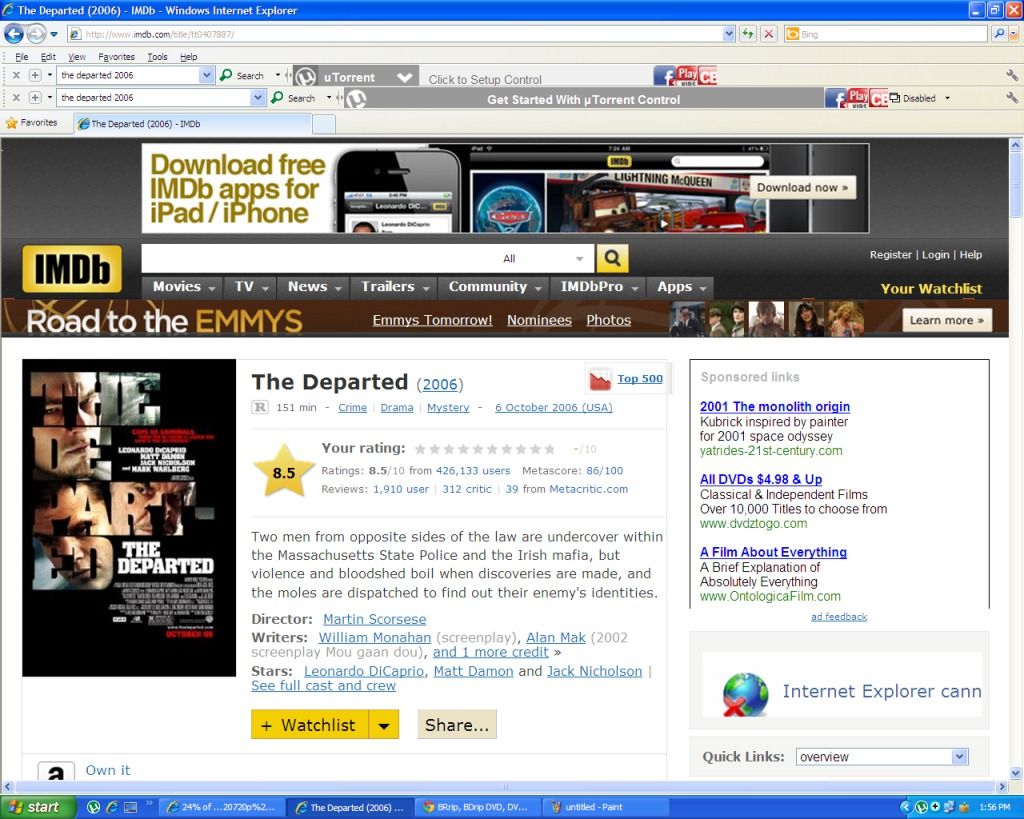This screenshot has height=819, width=1024.
Task: Click the Leonardo DiCaprio link
Action: point(364,671)
